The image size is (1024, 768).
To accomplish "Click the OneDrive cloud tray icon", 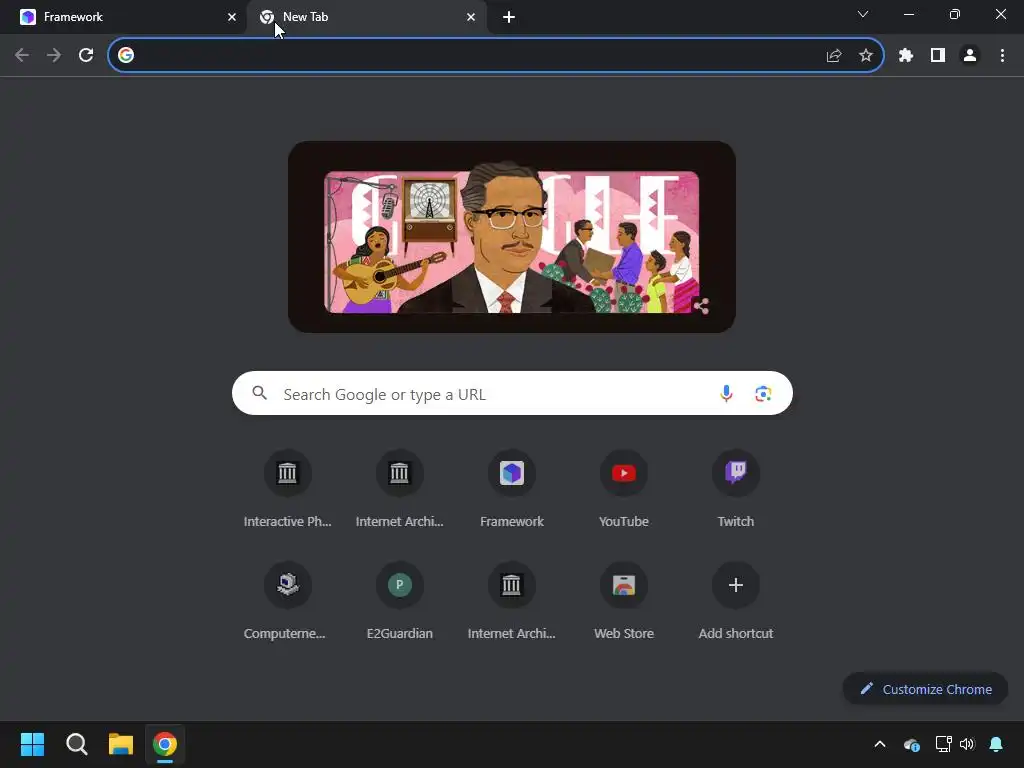I will coord(912,744).
